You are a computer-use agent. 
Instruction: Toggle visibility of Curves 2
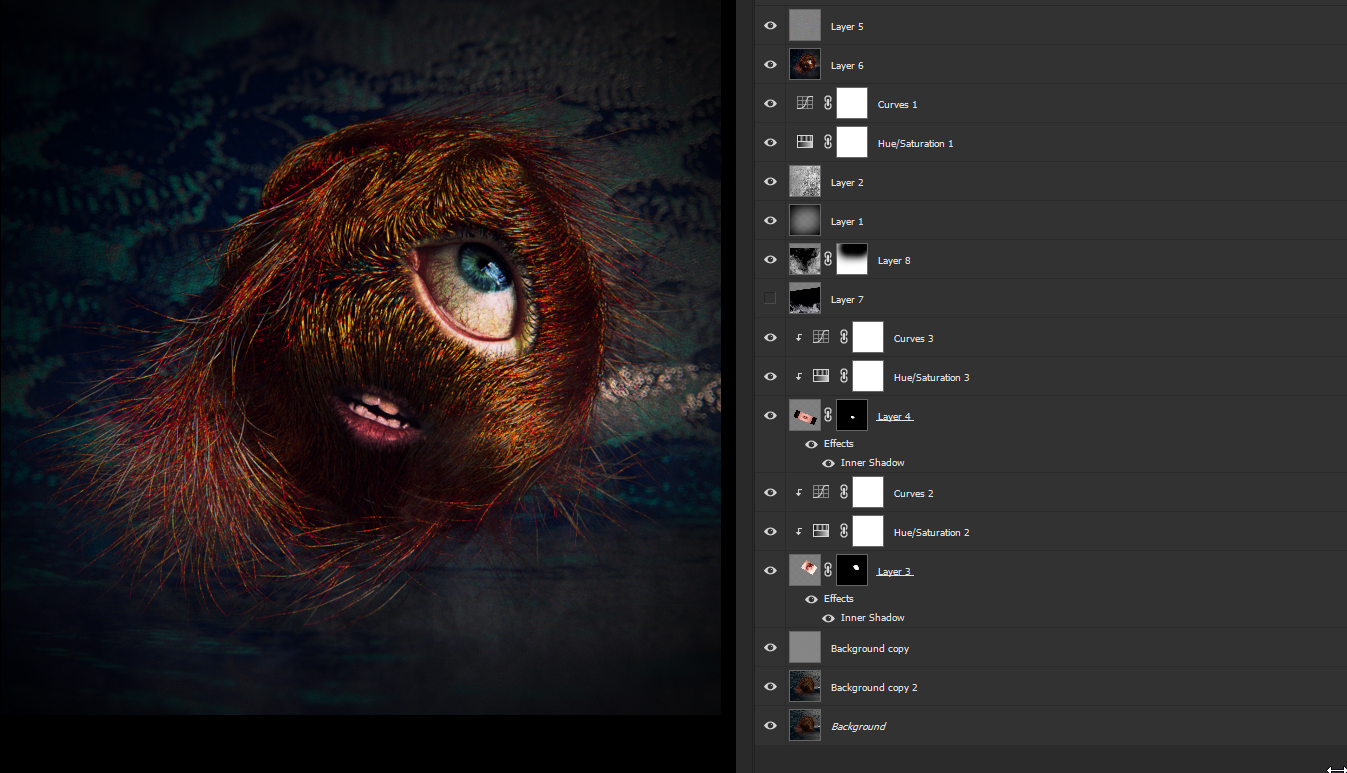[x=770, y=492]
